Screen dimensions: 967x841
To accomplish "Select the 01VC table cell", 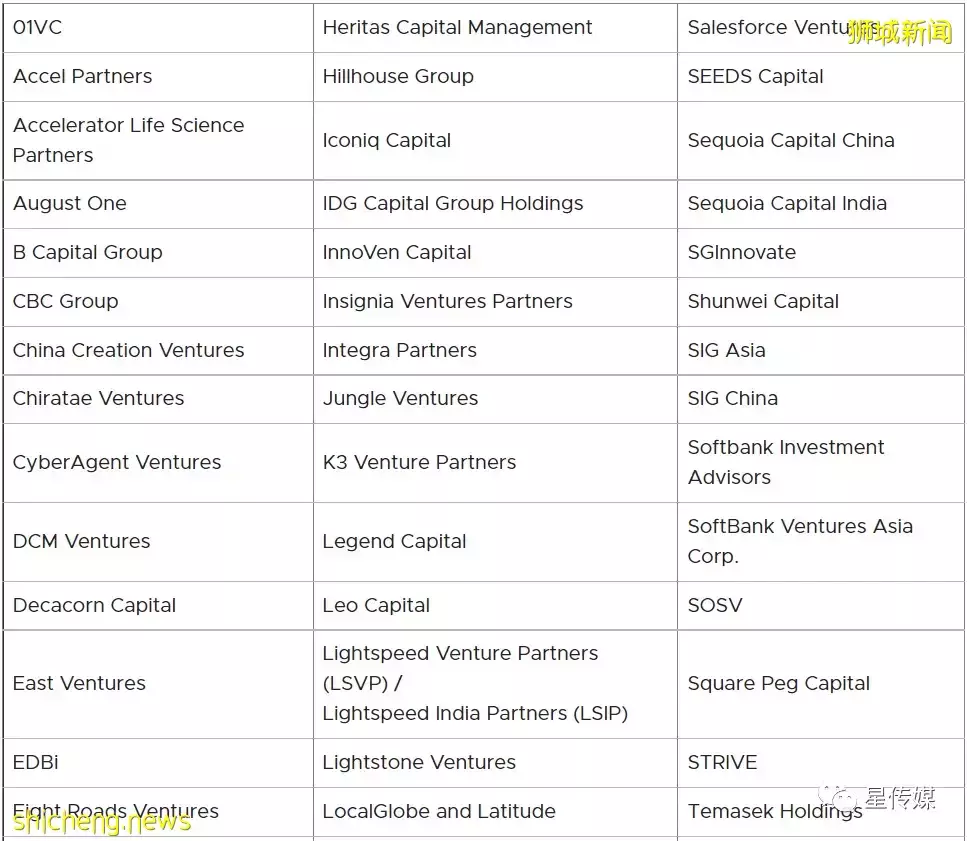I will pos(38,28).
